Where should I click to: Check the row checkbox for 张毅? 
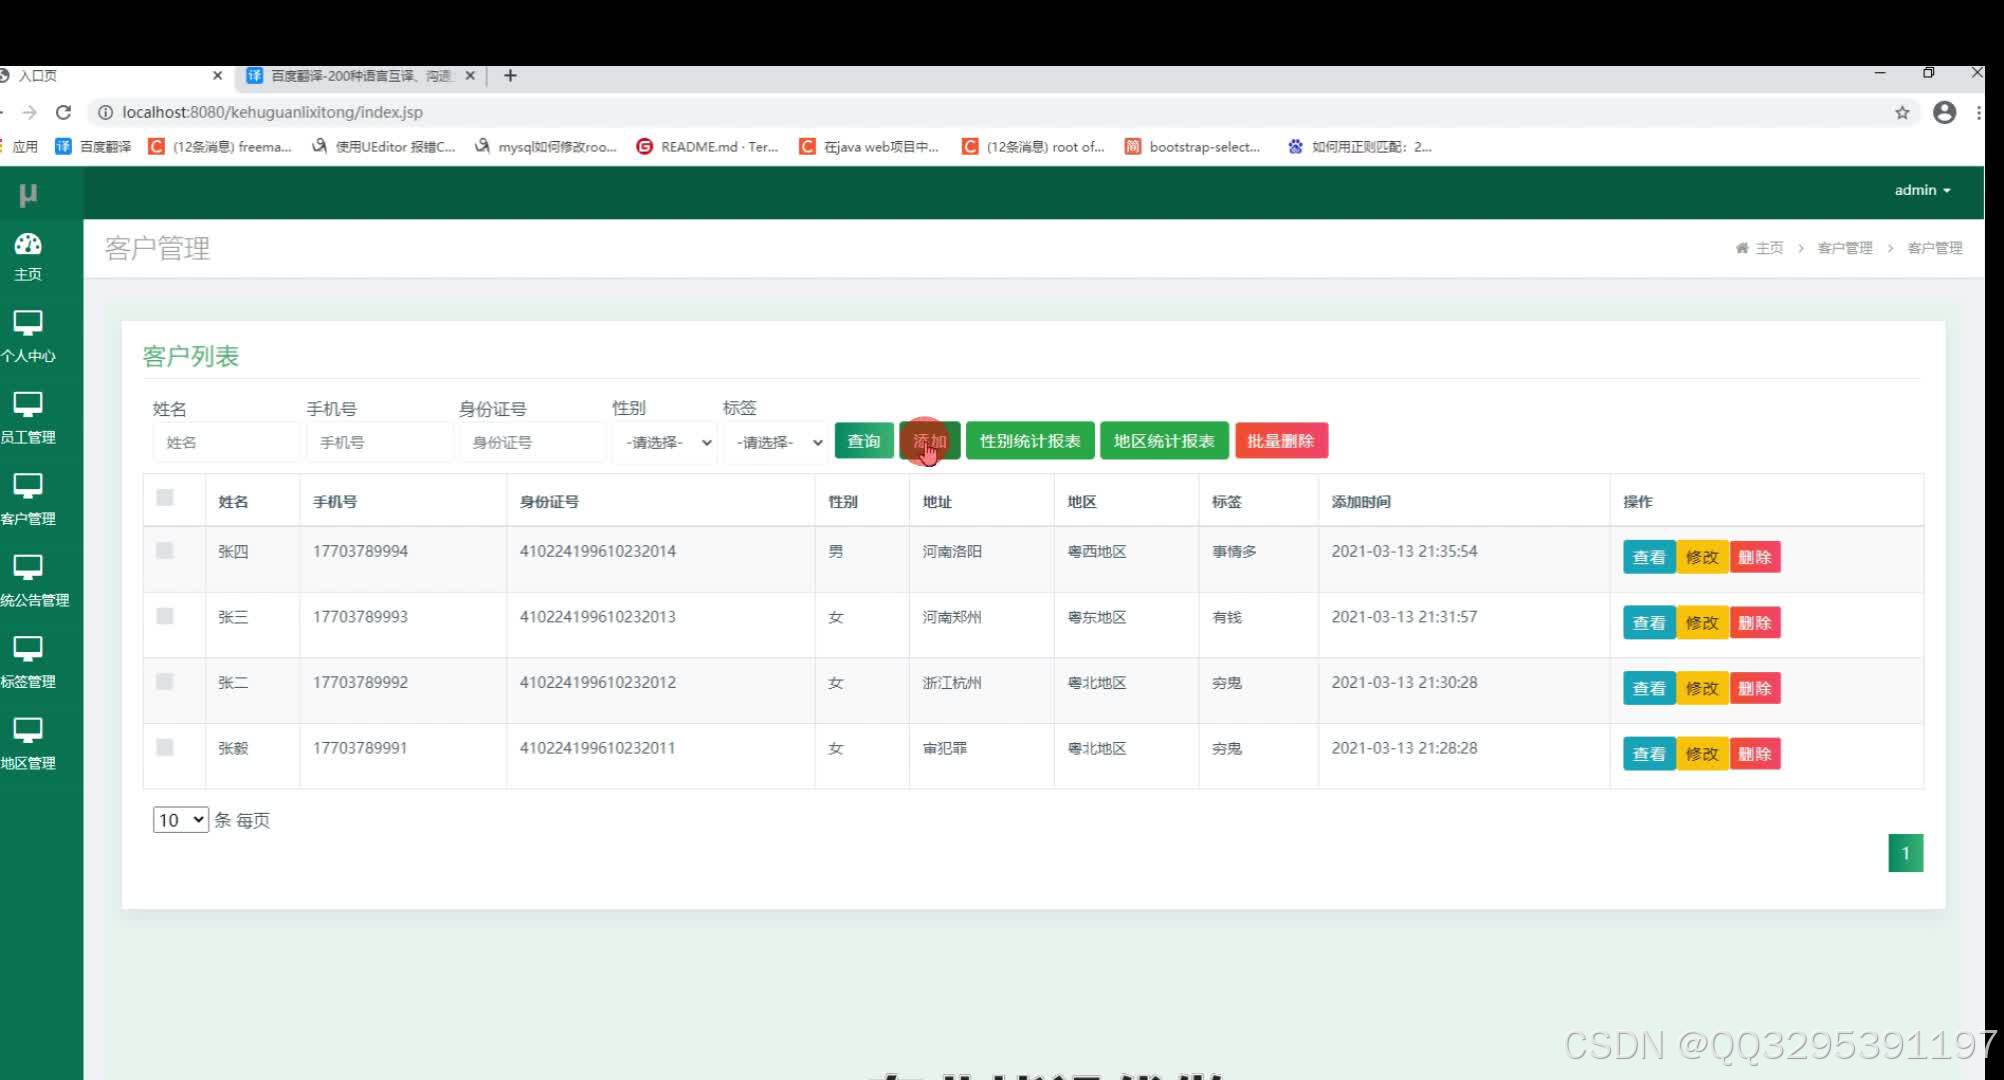click(x=165, y=747)
